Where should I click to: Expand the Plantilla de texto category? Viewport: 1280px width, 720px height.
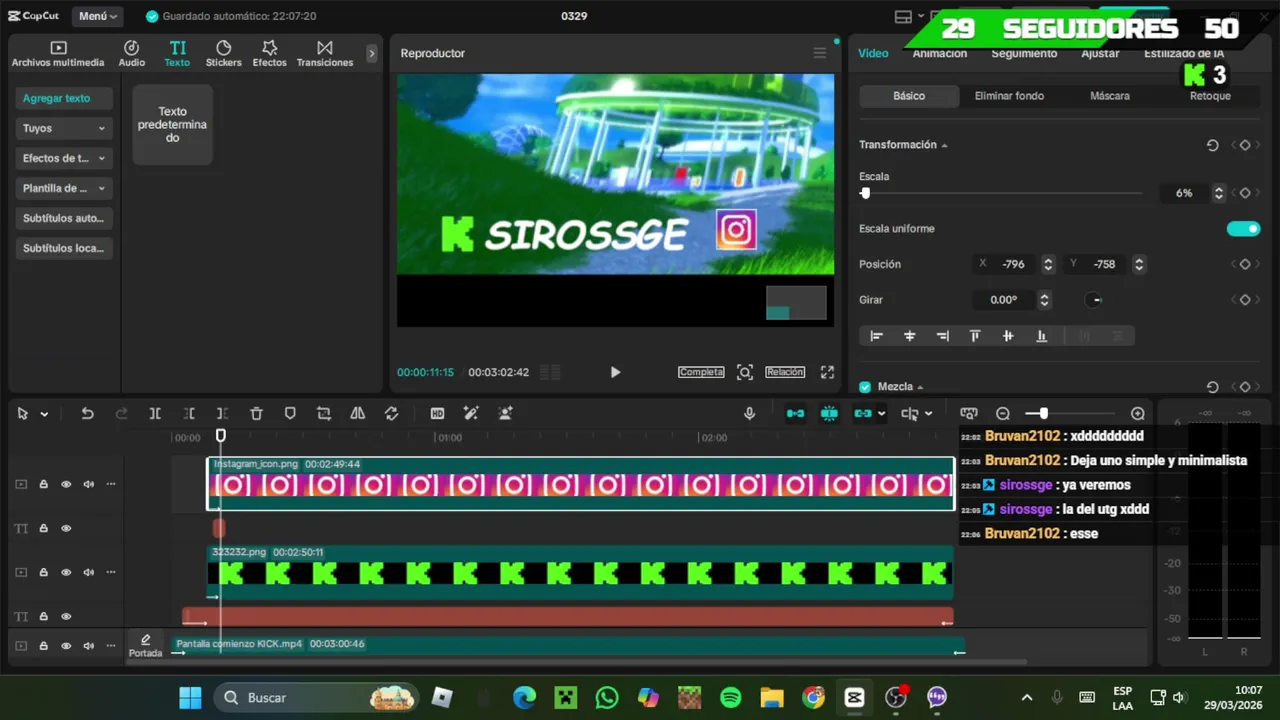click(x=64, y=188)
